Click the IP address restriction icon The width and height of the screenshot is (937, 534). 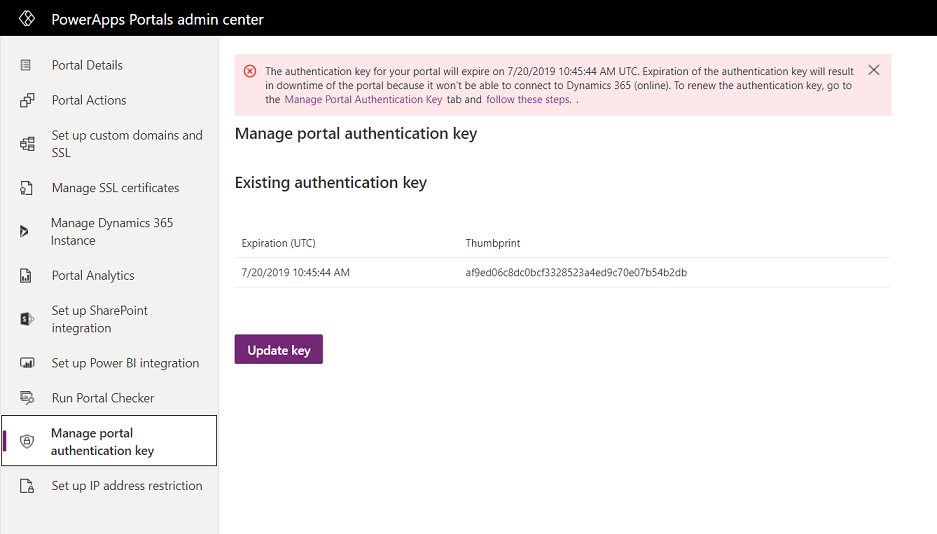[x=27, y=486]
